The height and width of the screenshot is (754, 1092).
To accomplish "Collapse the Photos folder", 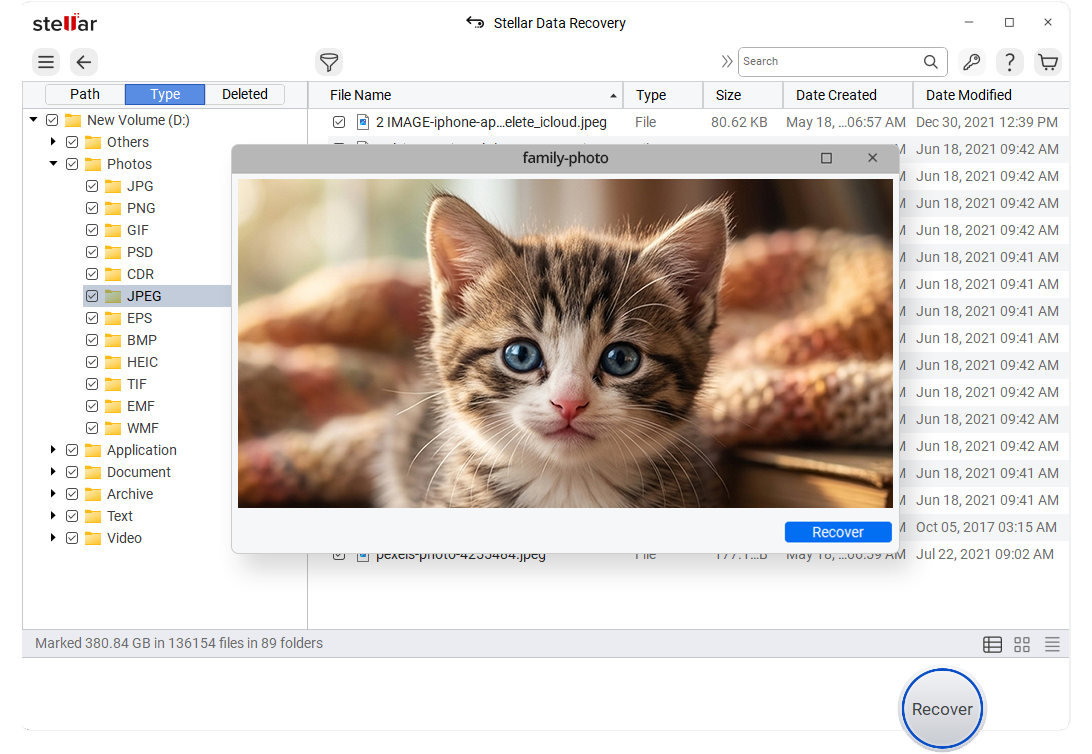I will (x=53, y=164).
